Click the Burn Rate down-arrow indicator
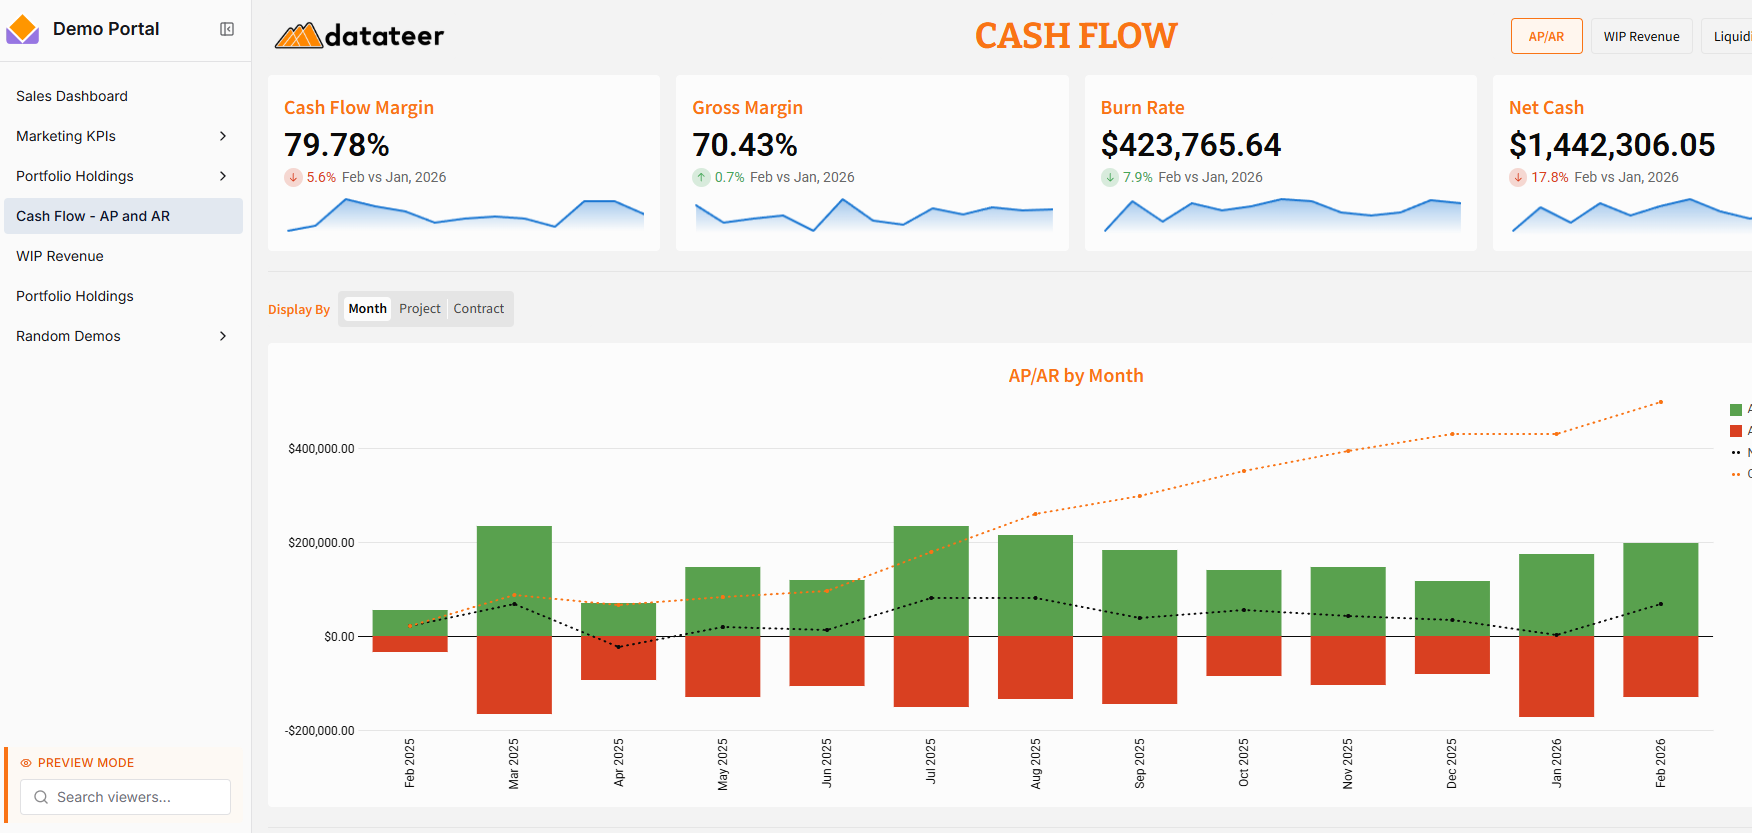The width and height of the screenshot is (1752, 833). click(1110, 177)
